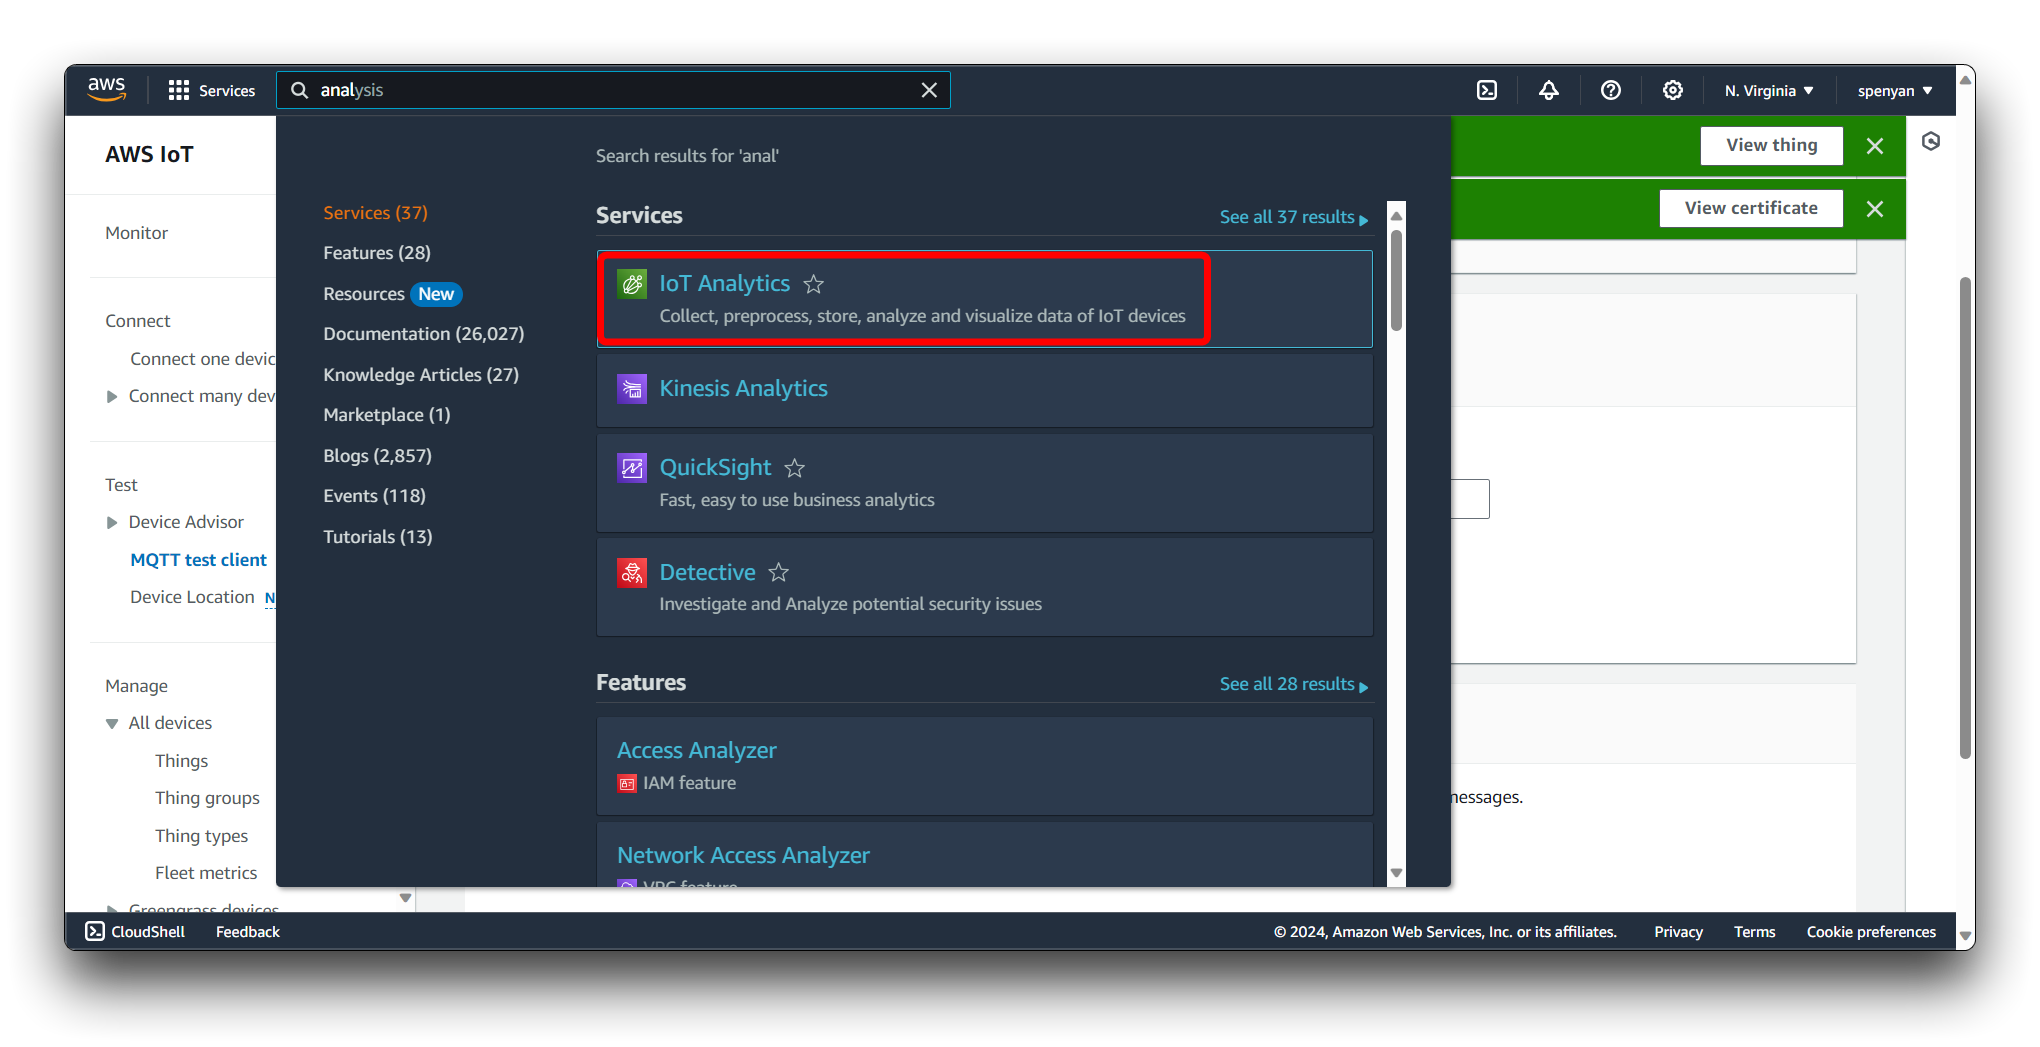The image size is (2040, 1047).
Task: Favorite QuickSight with the star
Action: pos(795,468)
